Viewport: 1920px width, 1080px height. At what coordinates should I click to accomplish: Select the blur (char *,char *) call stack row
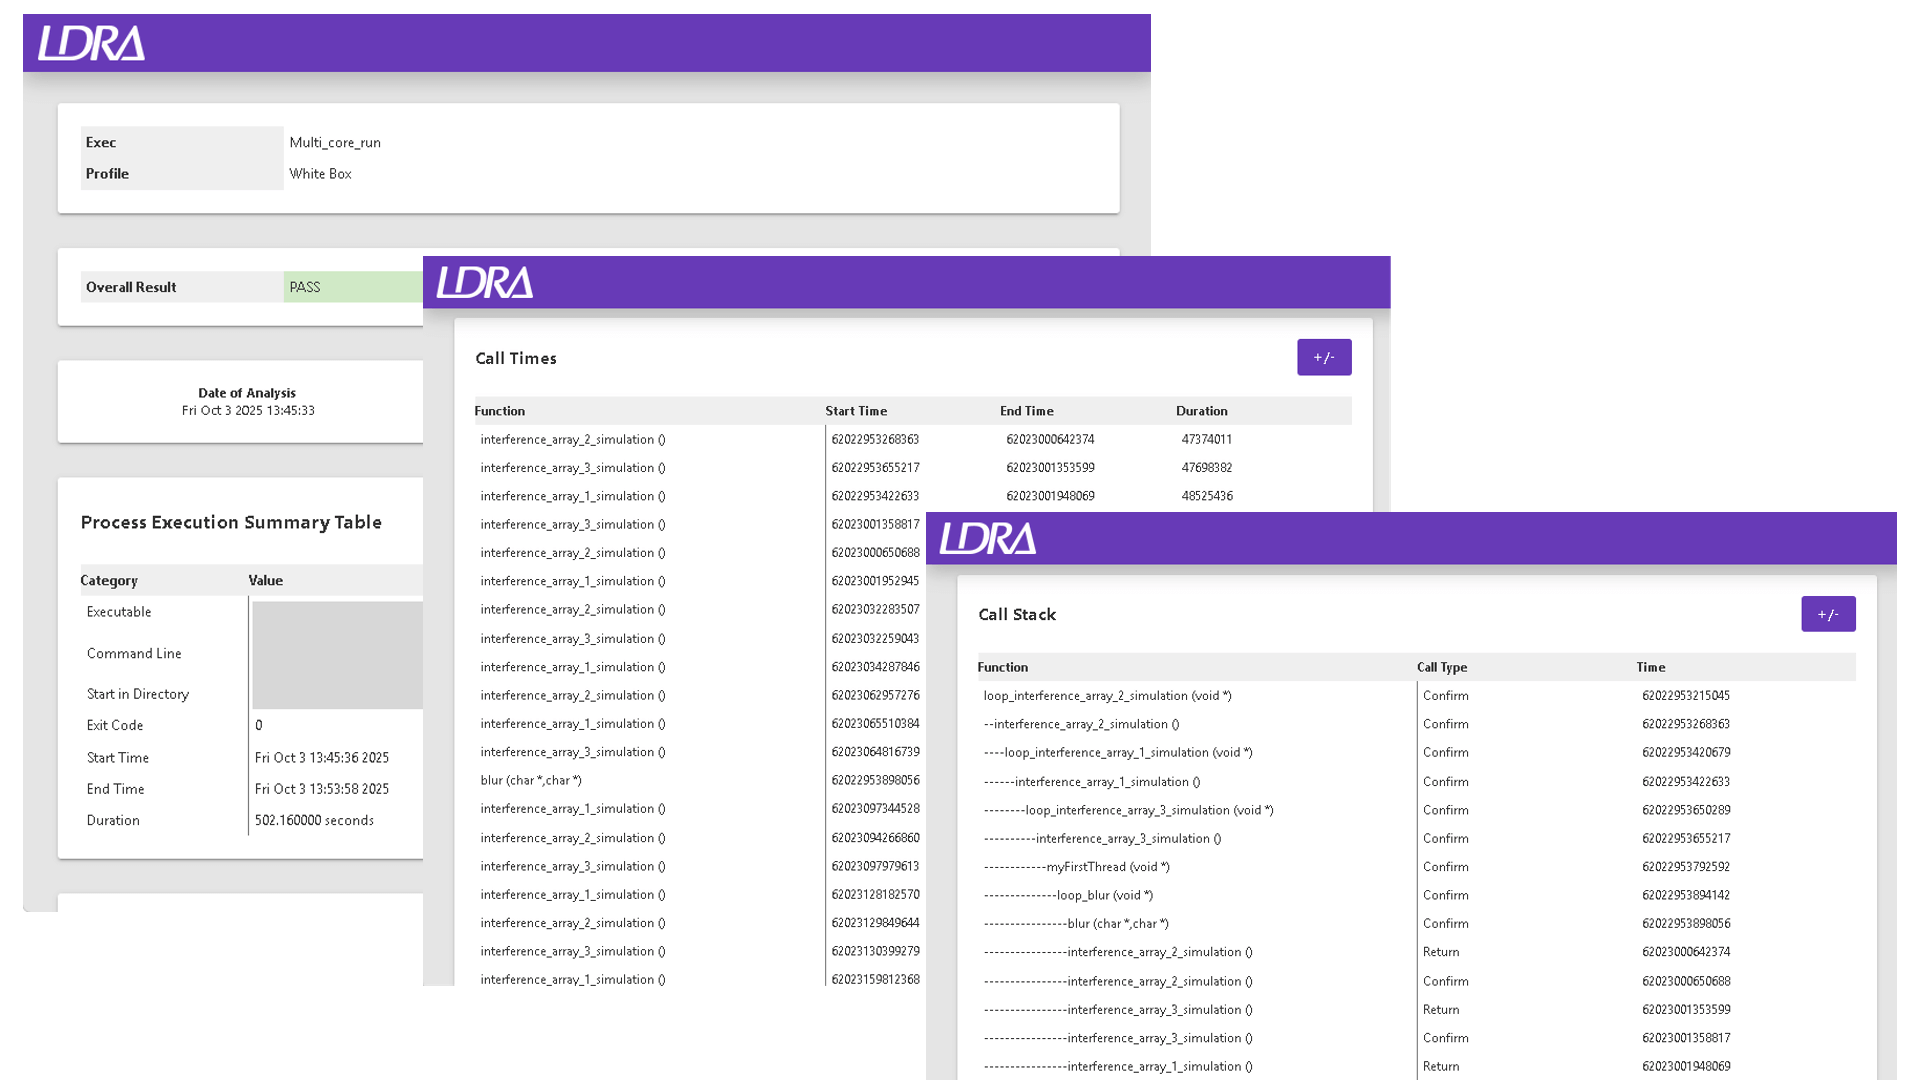[x=1076, y=924]
